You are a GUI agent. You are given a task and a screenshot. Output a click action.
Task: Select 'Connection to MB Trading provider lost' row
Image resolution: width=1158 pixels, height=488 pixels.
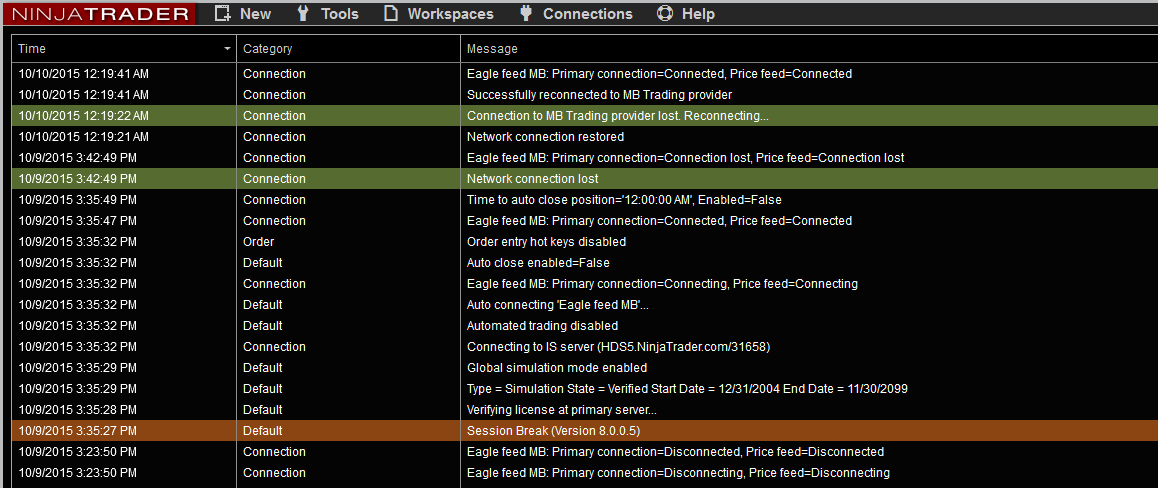pos(585,116)
